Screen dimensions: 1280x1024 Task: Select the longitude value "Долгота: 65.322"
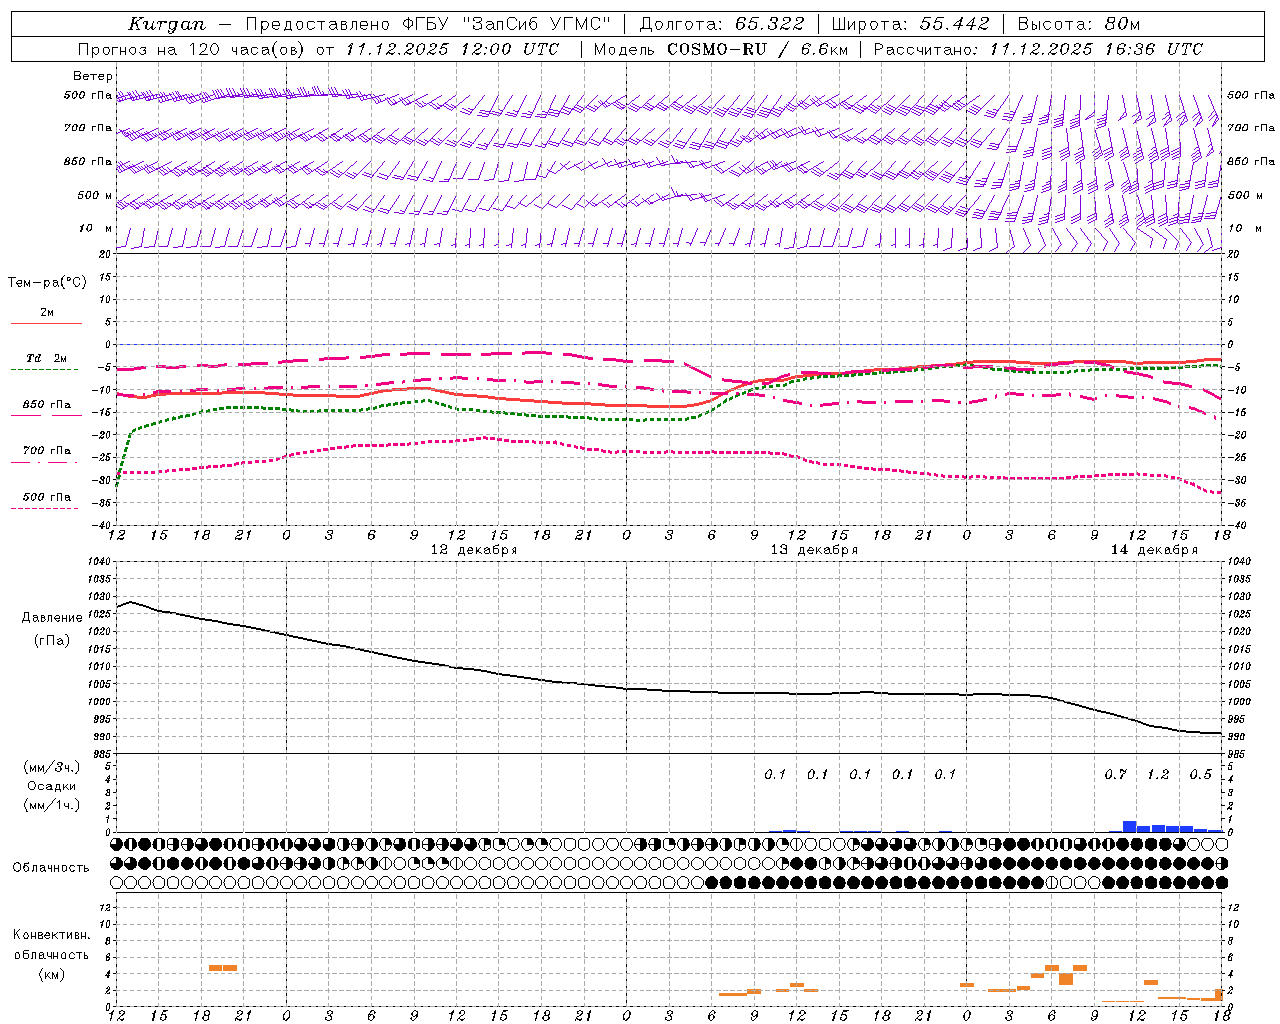coord(721,24)
